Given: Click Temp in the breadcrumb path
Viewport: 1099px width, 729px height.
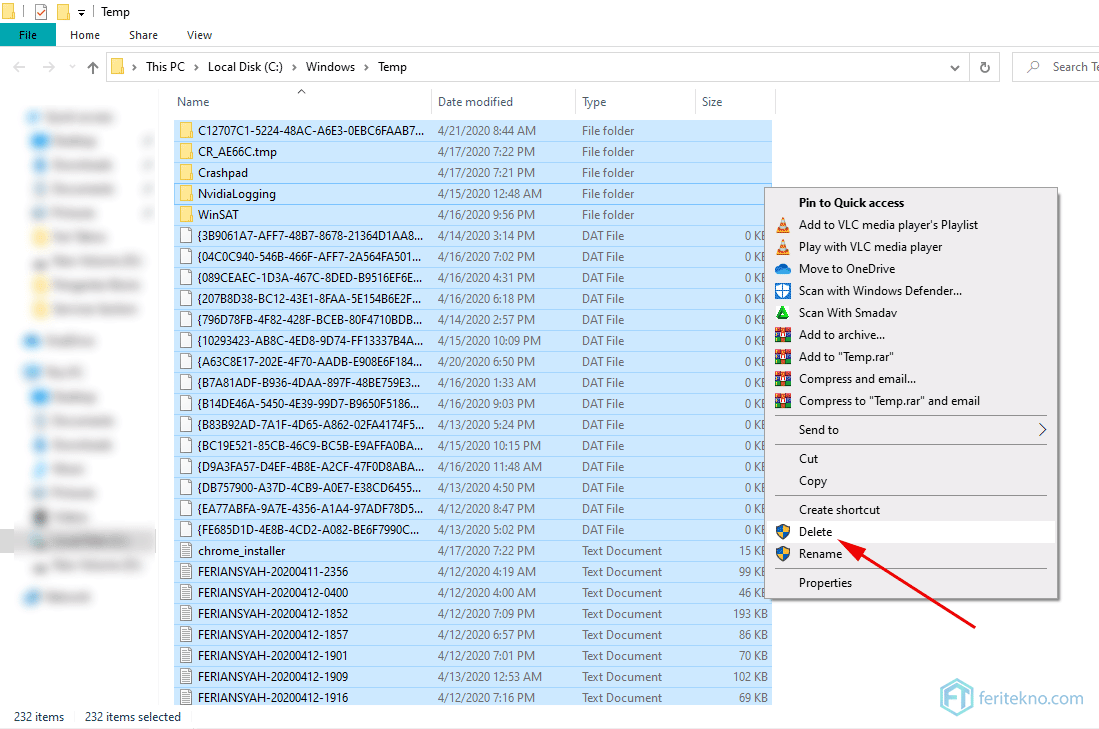Looking at the screenshot, I should 392,67.
